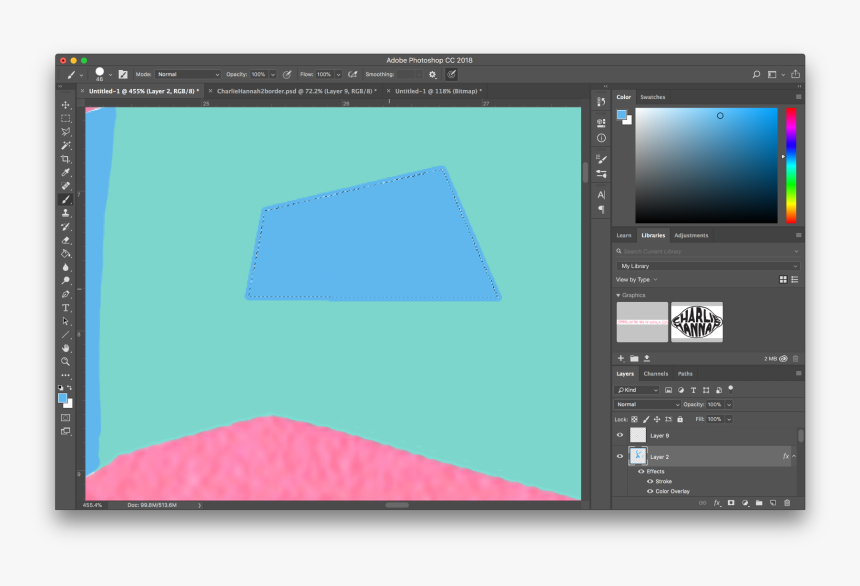Select the Move tool
The height and width of the screenshot is (586, 860).
click(x=66, y=104)
